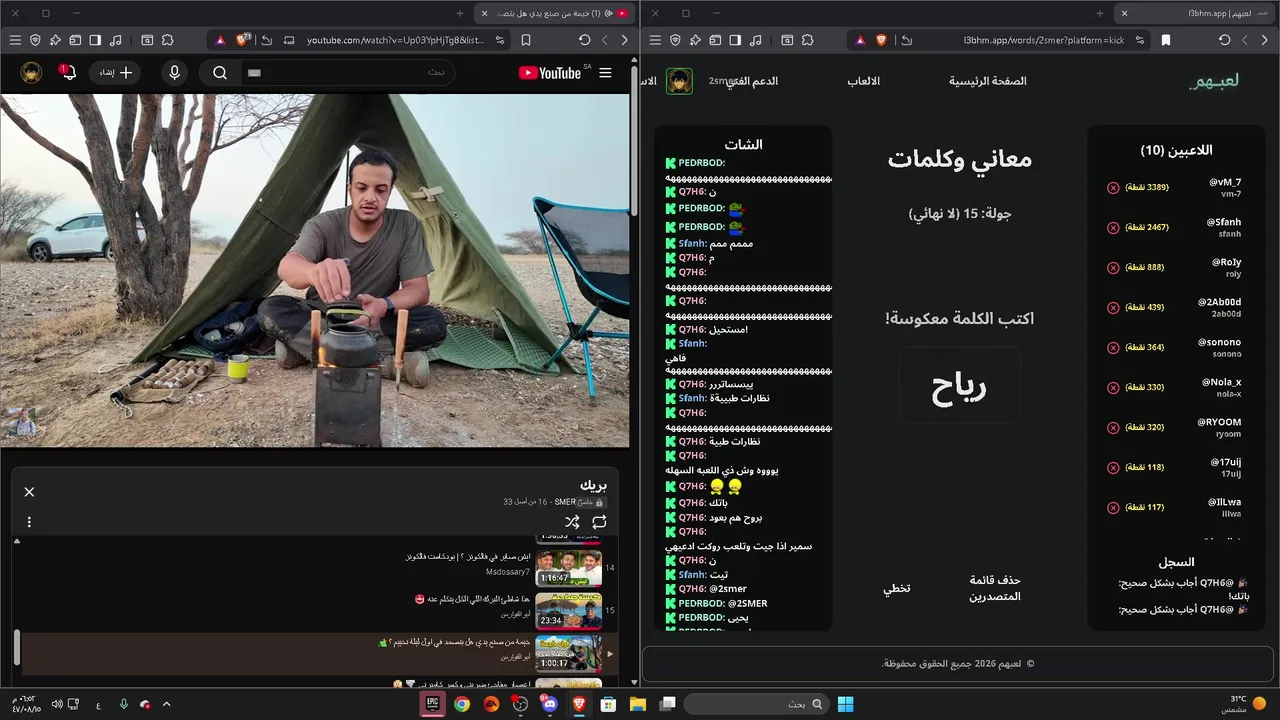
Task: Open Windows Start button
Action: [x=845, y=704]
